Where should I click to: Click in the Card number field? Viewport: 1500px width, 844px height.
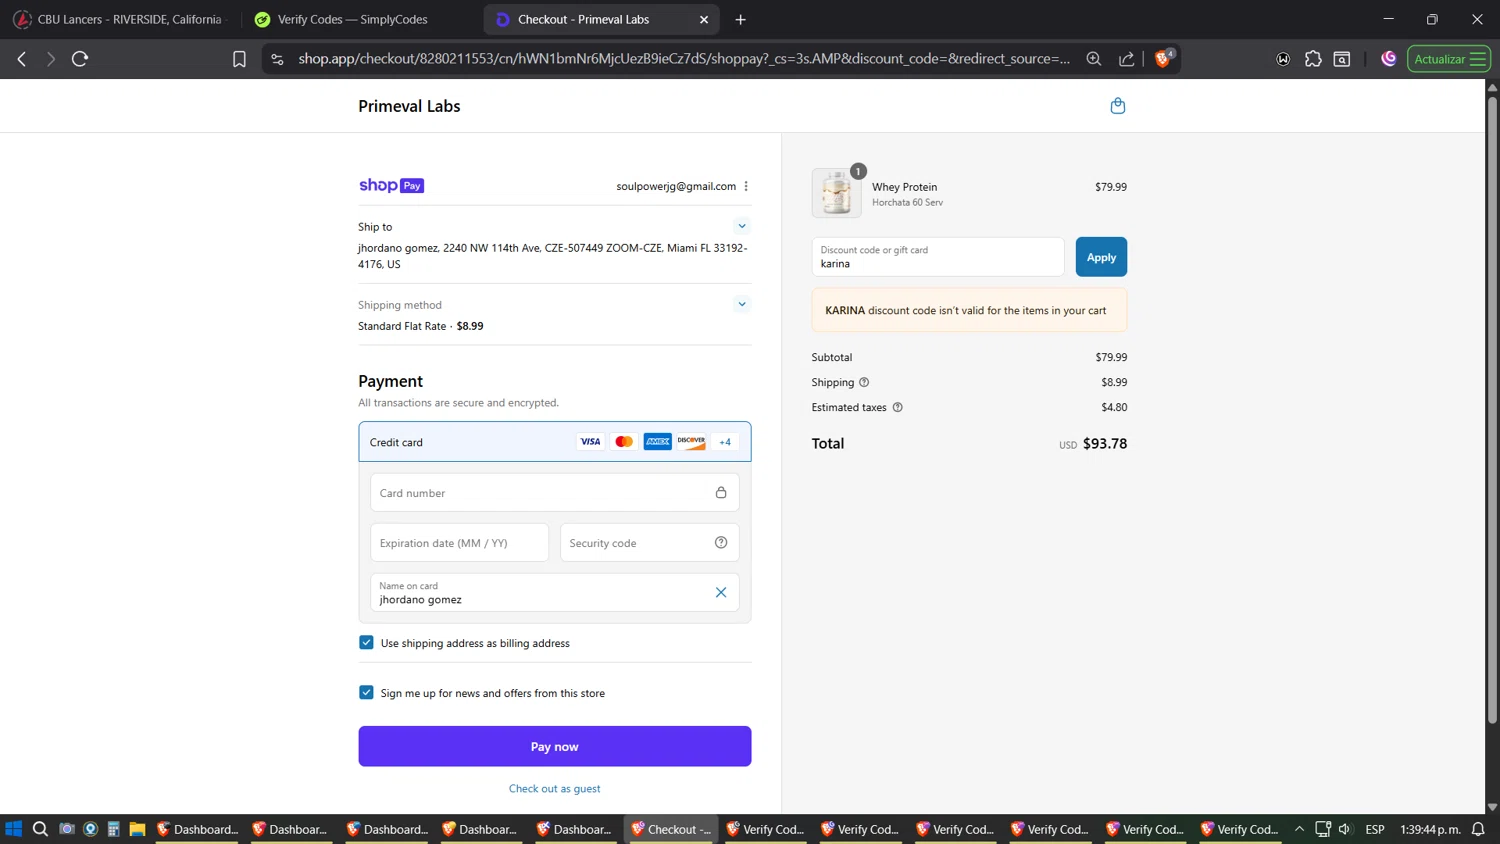555,492
